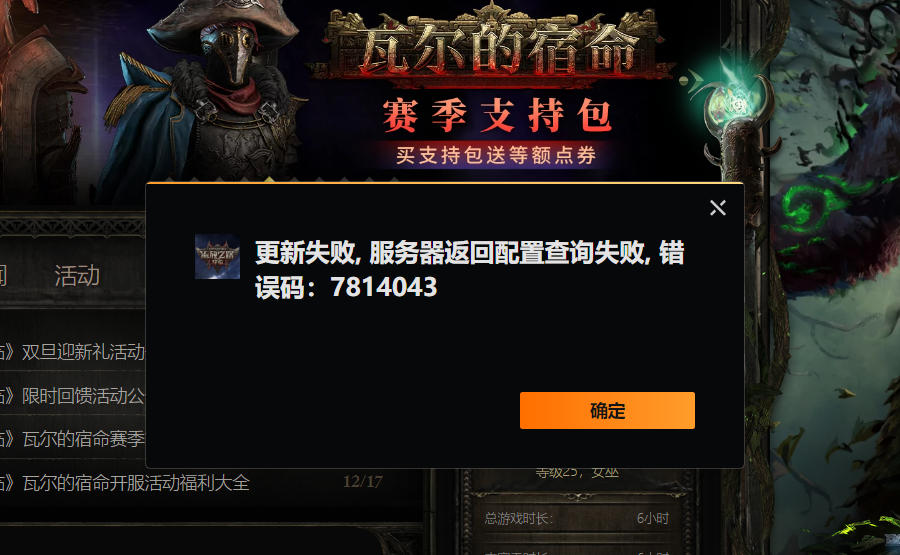Click the 总游戏时长 stats row

[577, 519]
